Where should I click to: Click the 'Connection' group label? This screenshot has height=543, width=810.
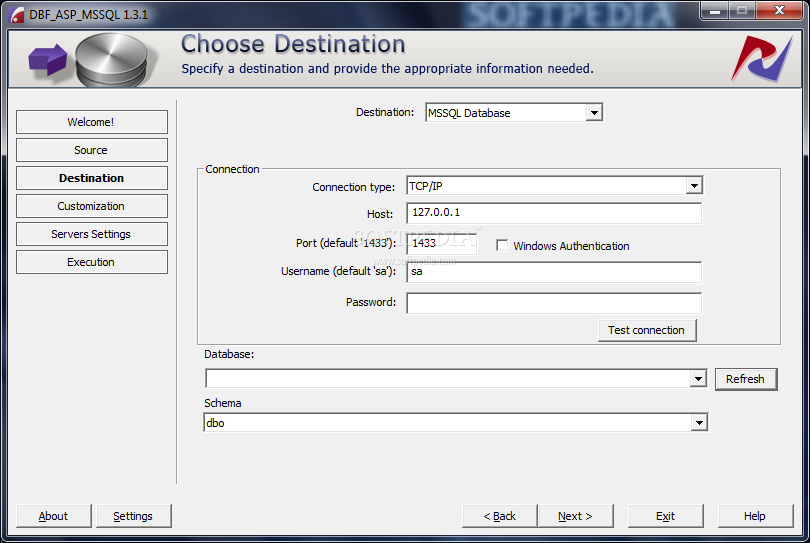232,169
